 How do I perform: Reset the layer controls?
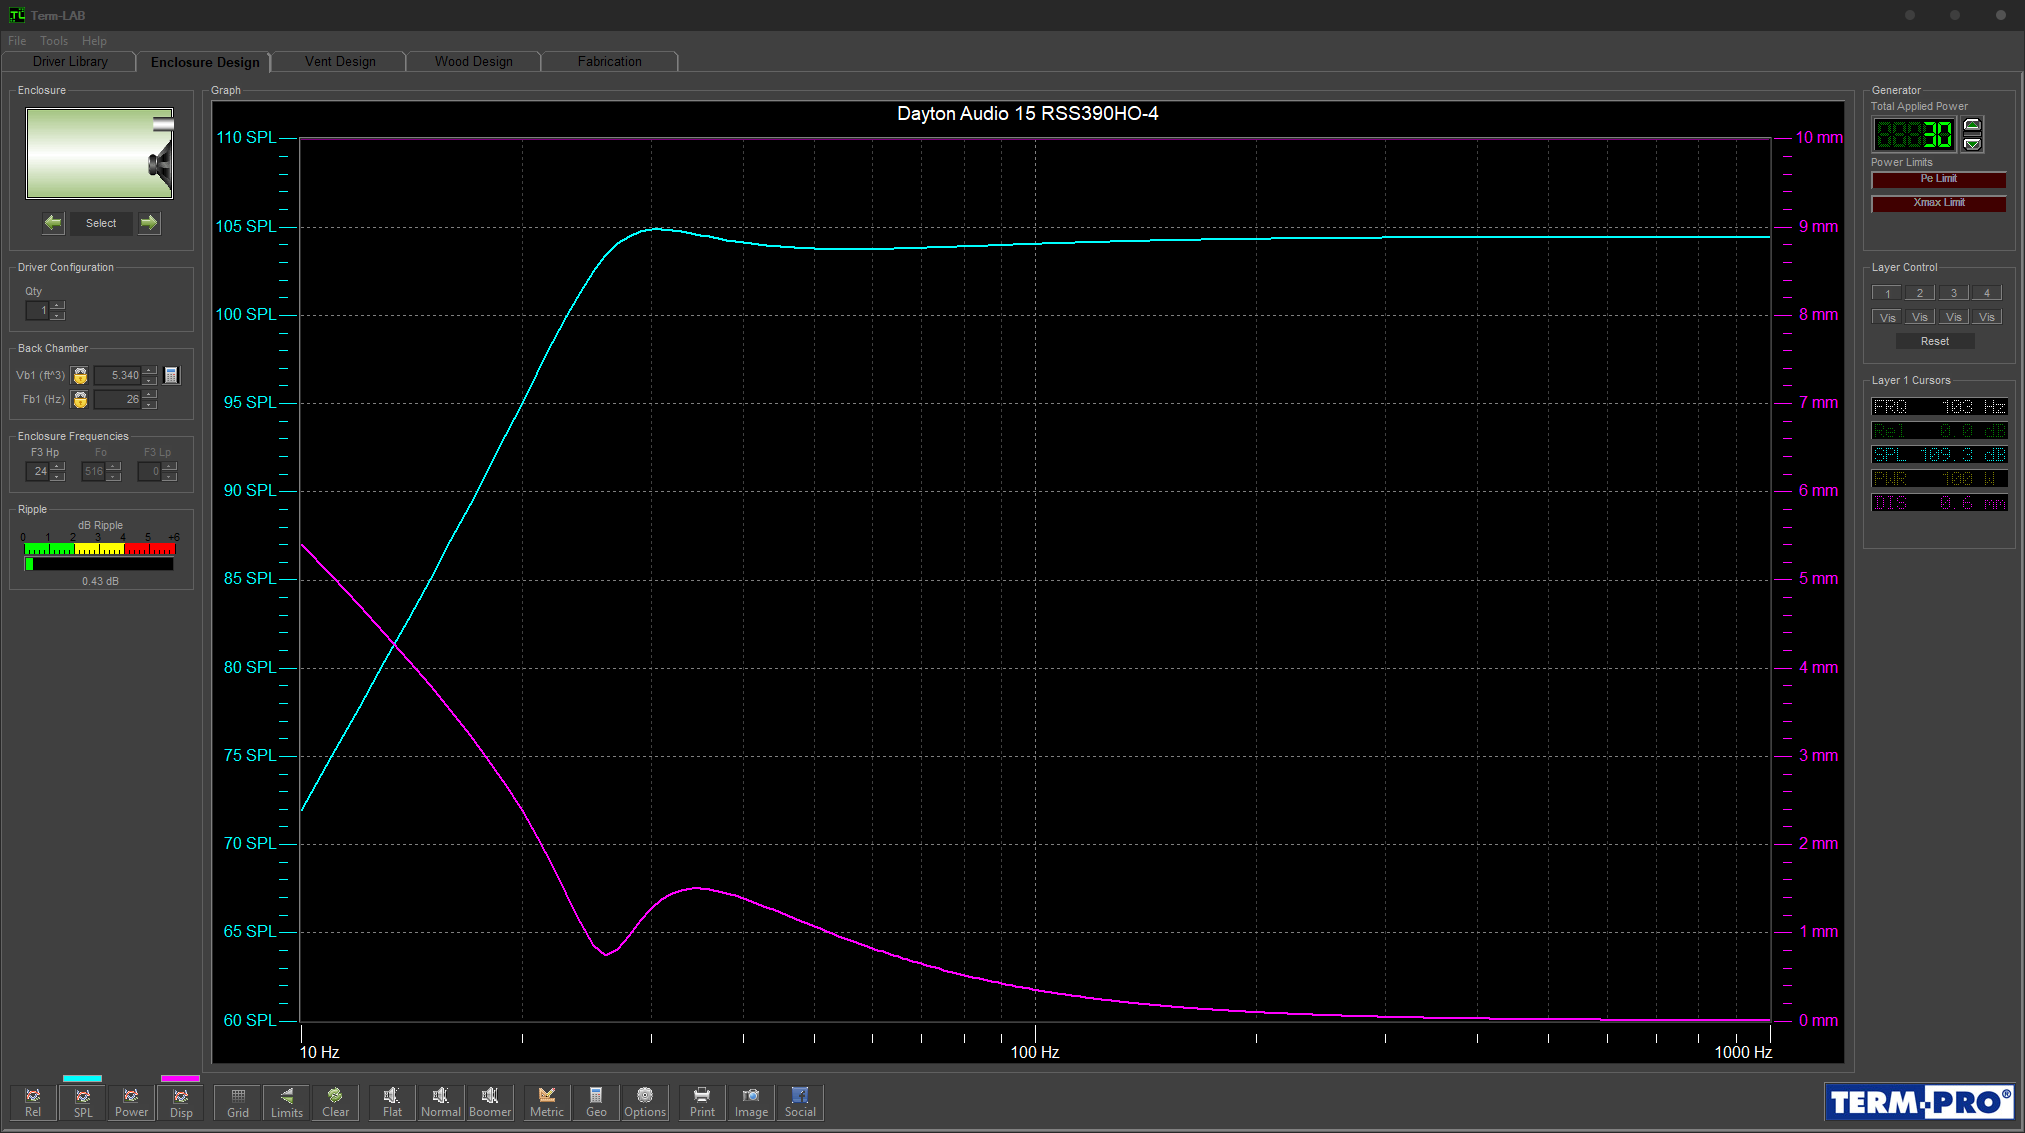point(1935,341)
